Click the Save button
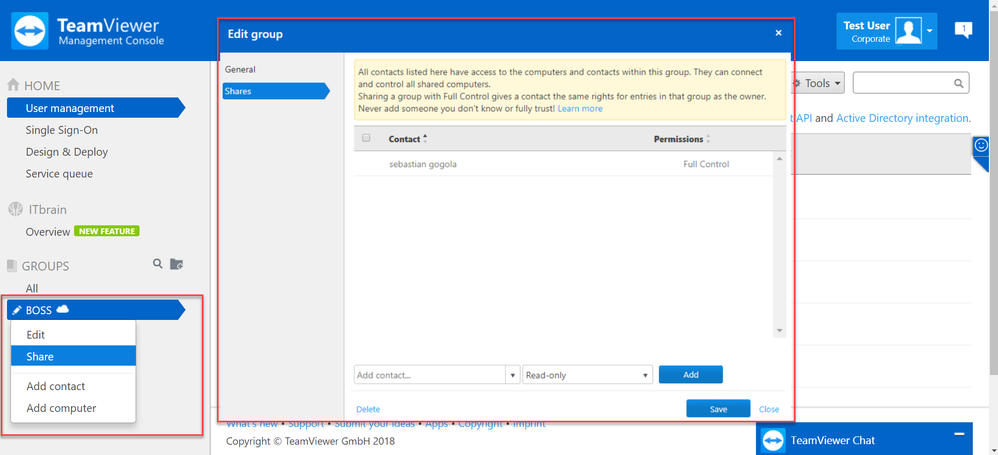The width and height of the screenshot is (998, 455). point(718,409)
